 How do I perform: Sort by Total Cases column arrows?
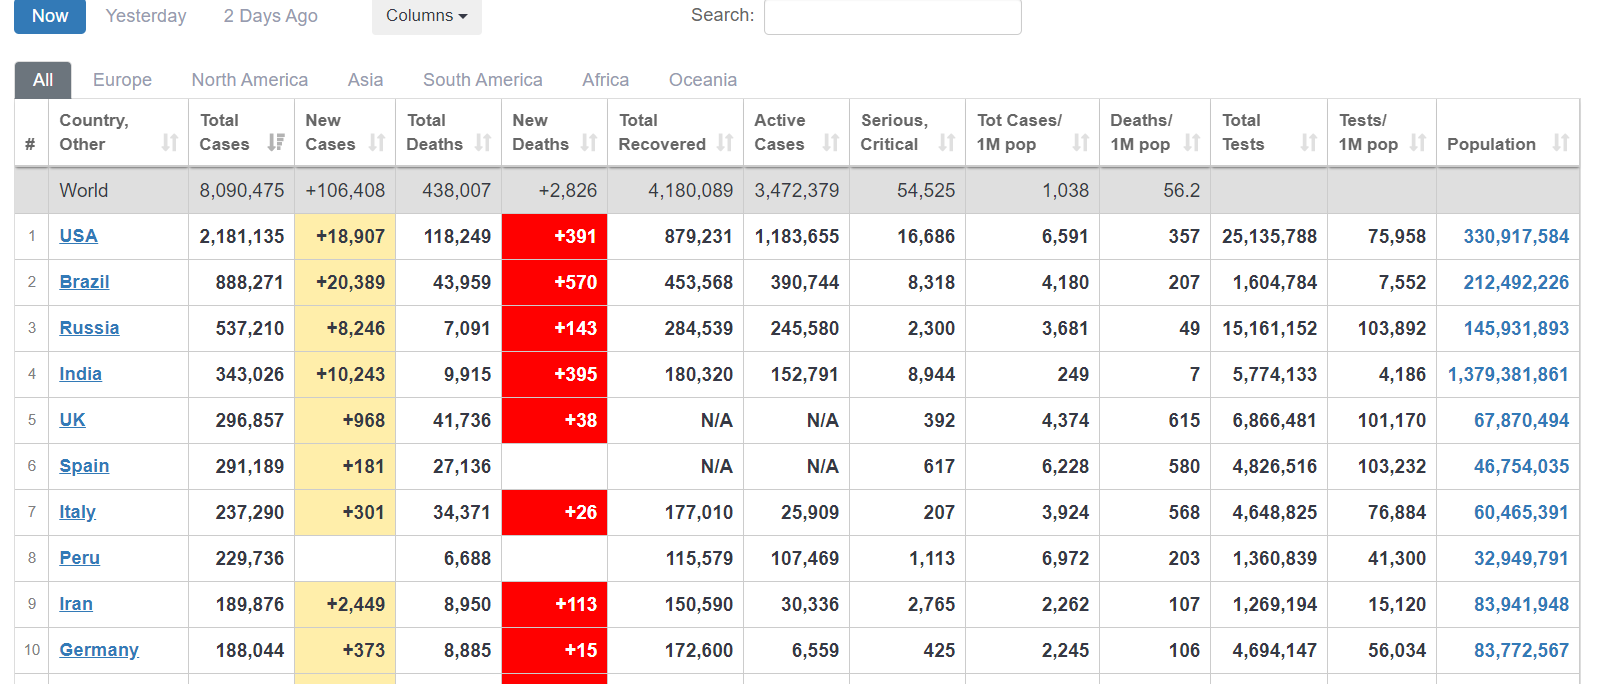point(276,143)
